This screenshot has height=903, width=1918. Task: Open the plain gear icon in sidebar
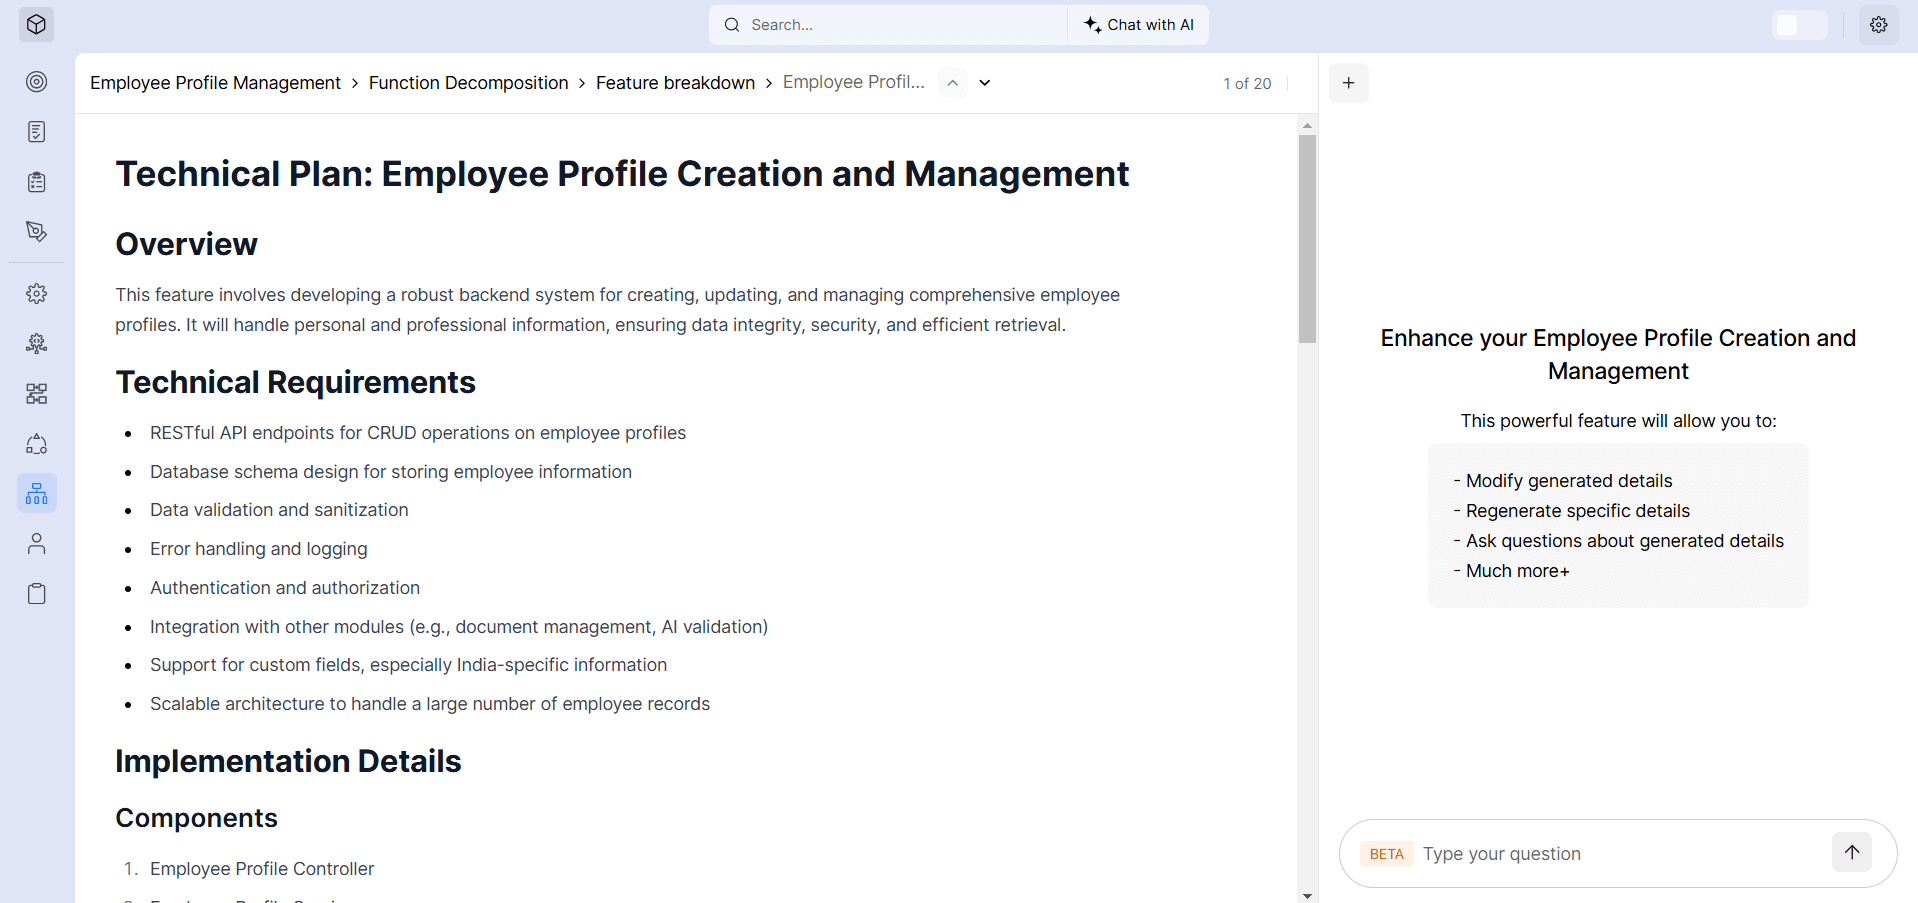tap(37, 294)
